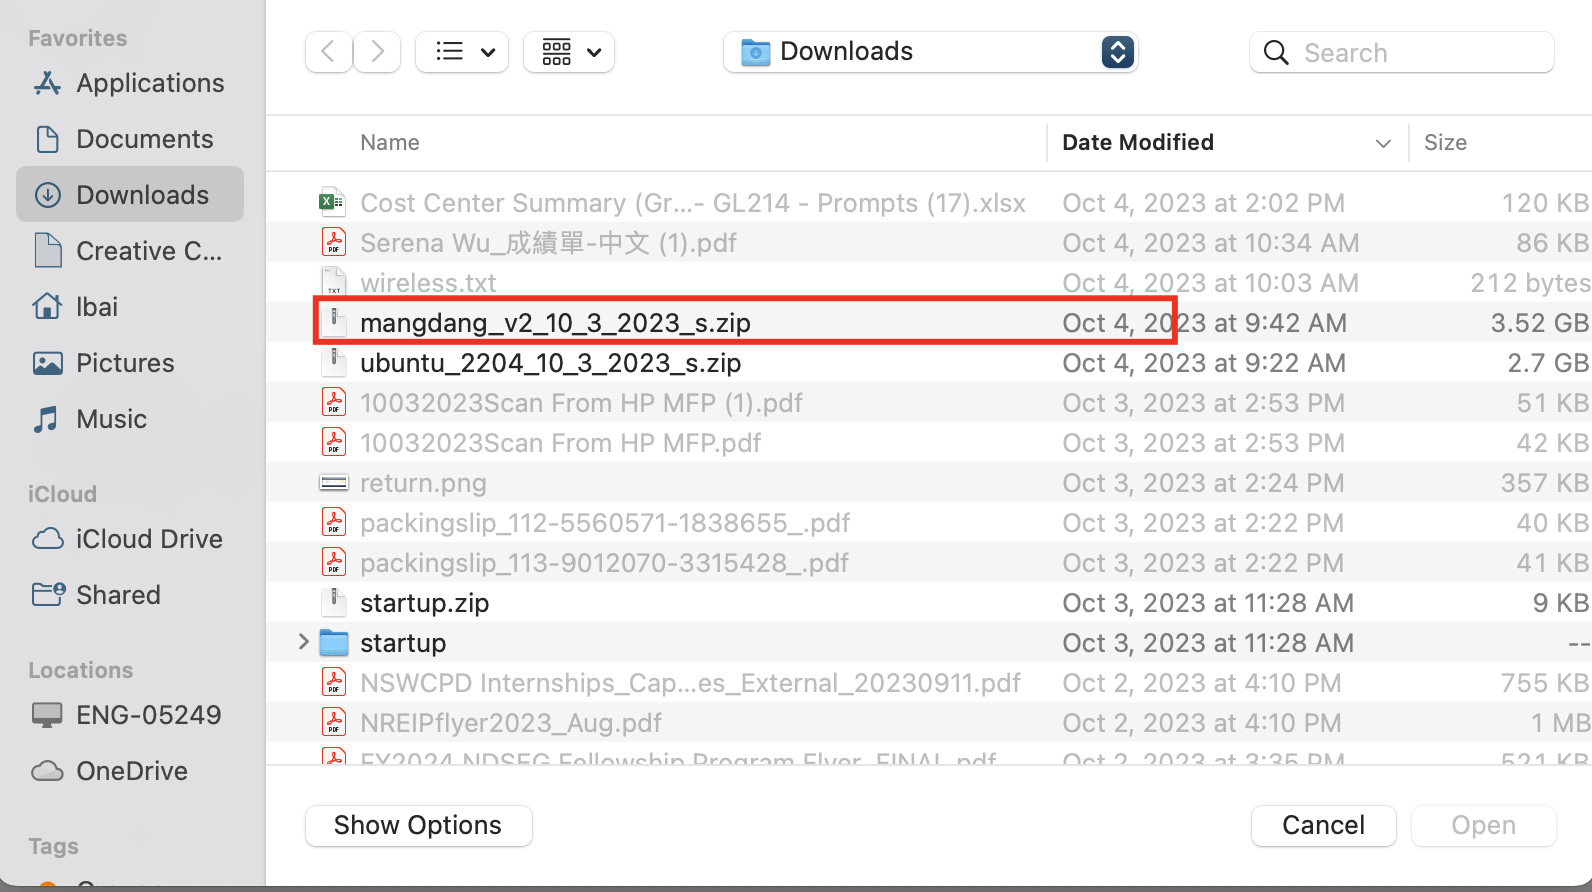Viewport: 1592px width, 892px height.
Task: Expand the startup folder disclosure triangle
Action: coord(303,642)
